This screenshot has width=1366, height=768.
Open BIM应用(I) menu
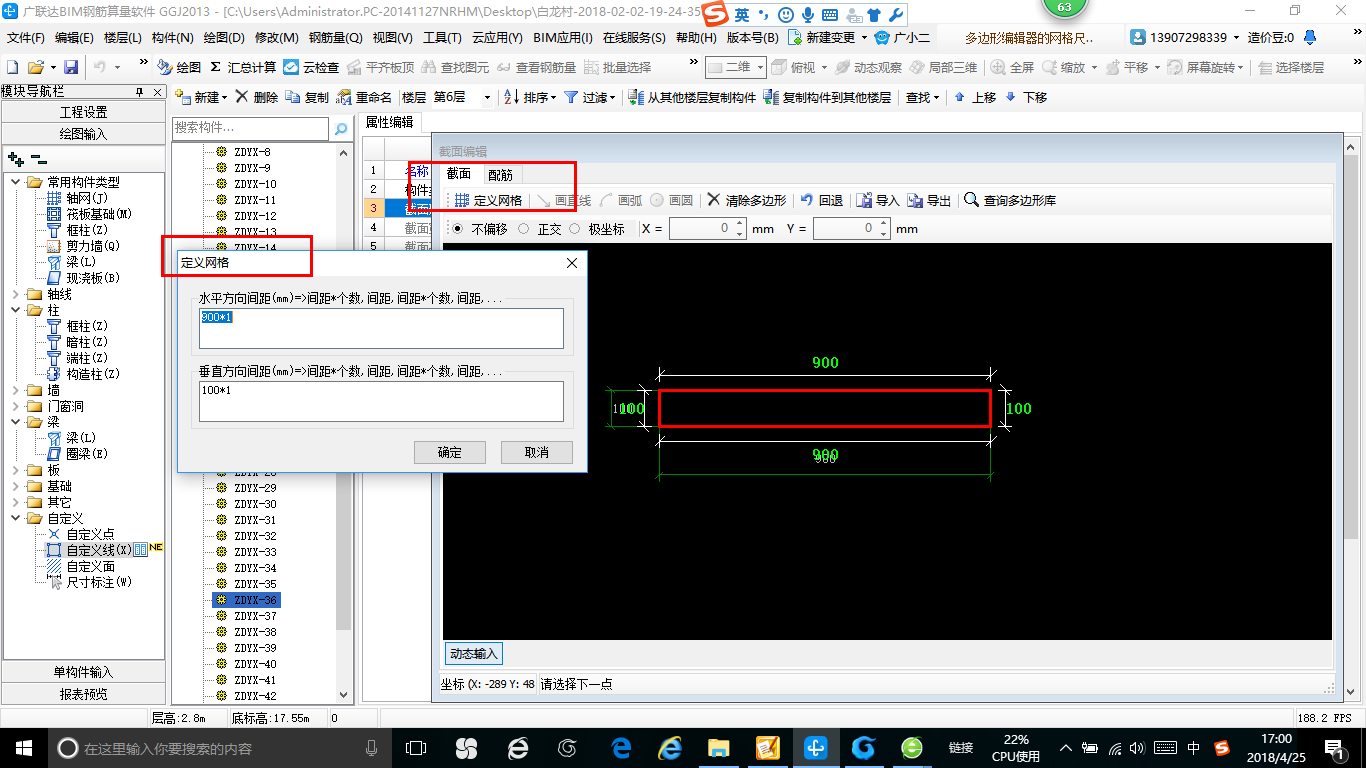click(563, 38)
